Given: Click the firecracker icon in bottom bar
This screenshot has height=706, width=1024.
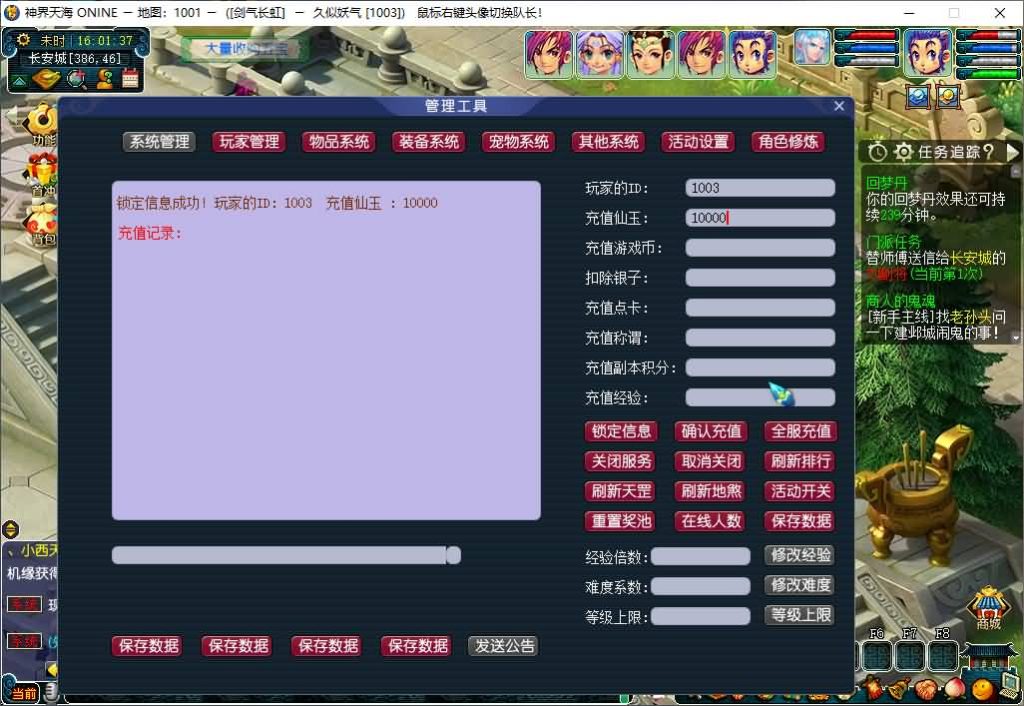Looking at the screenshot, I should pos(872,688).
